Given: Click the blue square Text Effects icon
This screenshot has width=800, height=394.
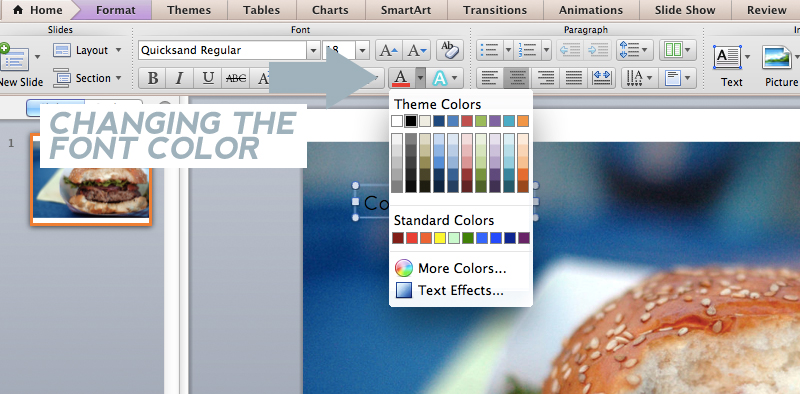Looking at the screenshot, I should (404, 290).
